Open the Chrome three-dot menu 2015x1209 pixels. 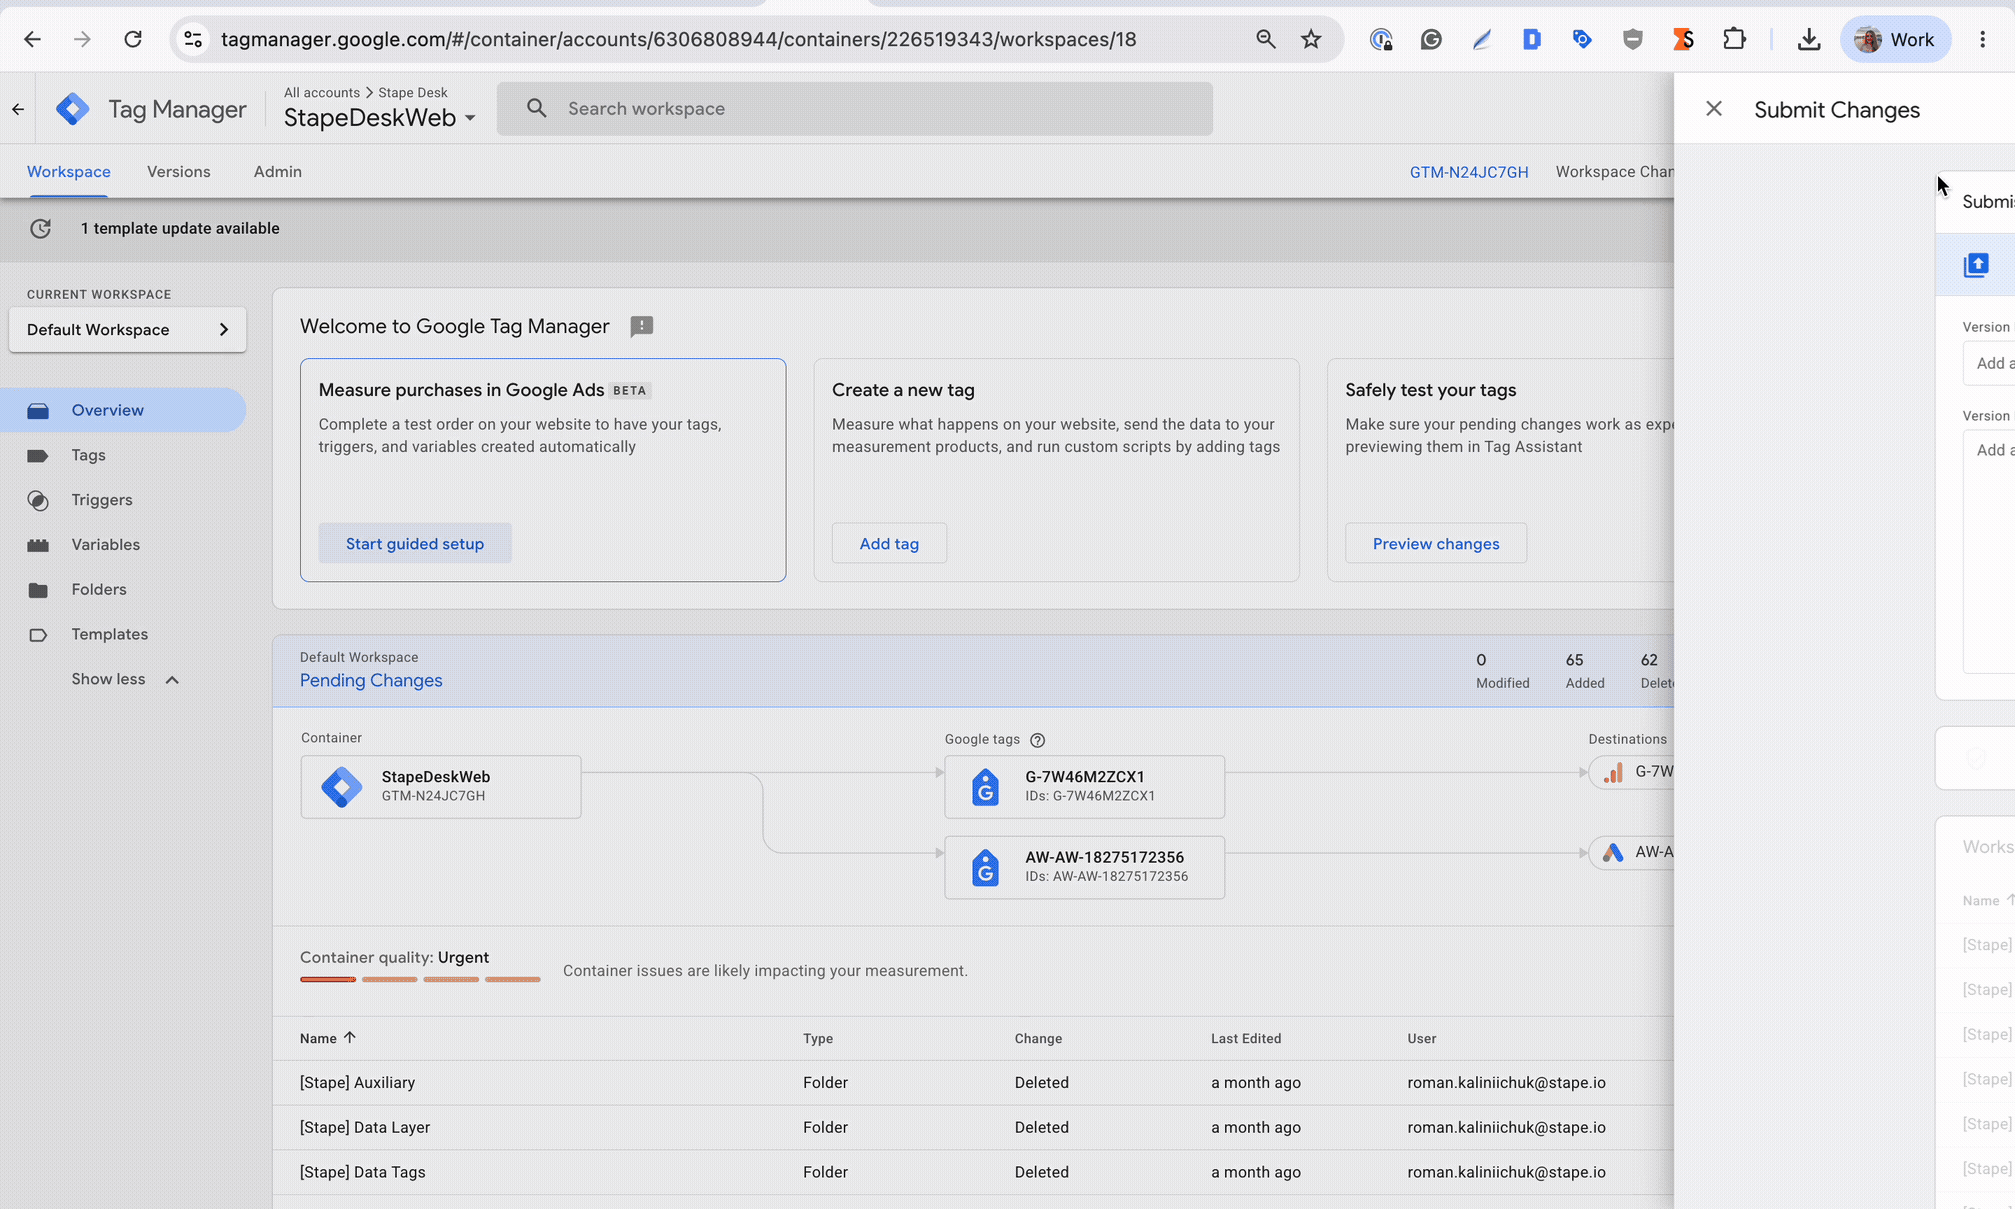pyautogui.click(x=1983, y=39)
